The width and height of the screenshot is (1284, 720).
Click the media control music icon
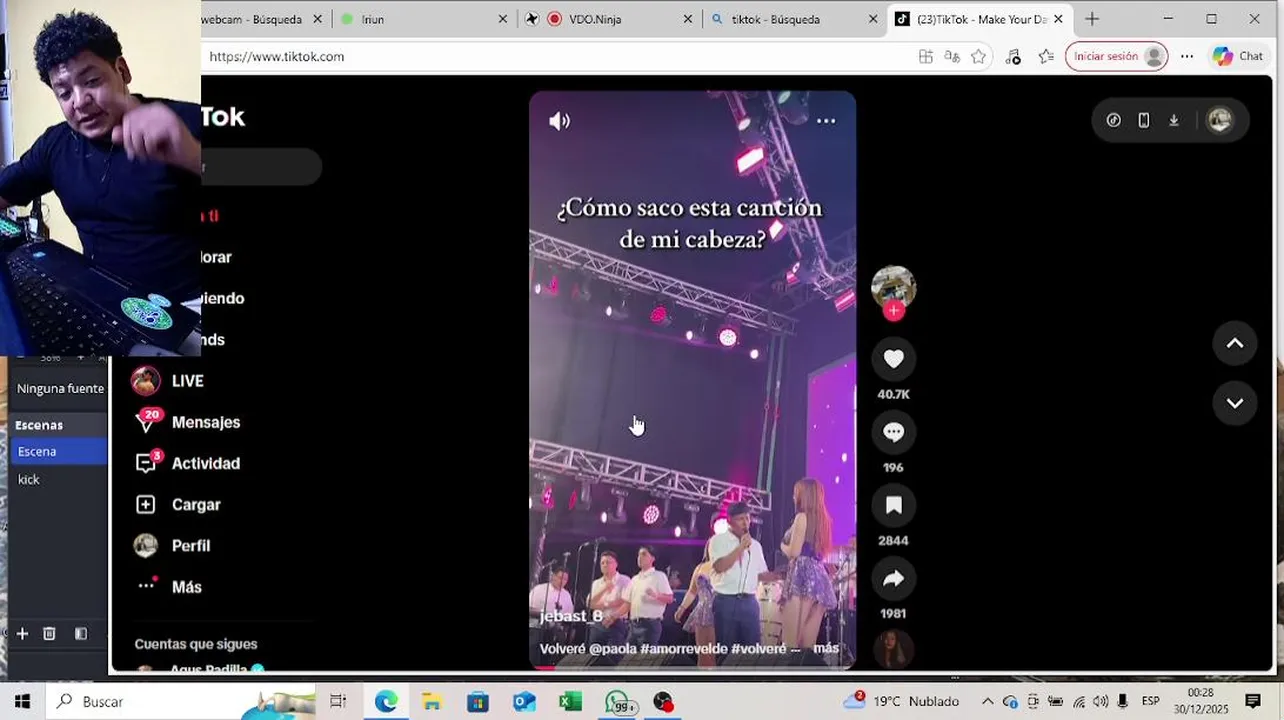pyautogui.click(x=1013, y=57)
